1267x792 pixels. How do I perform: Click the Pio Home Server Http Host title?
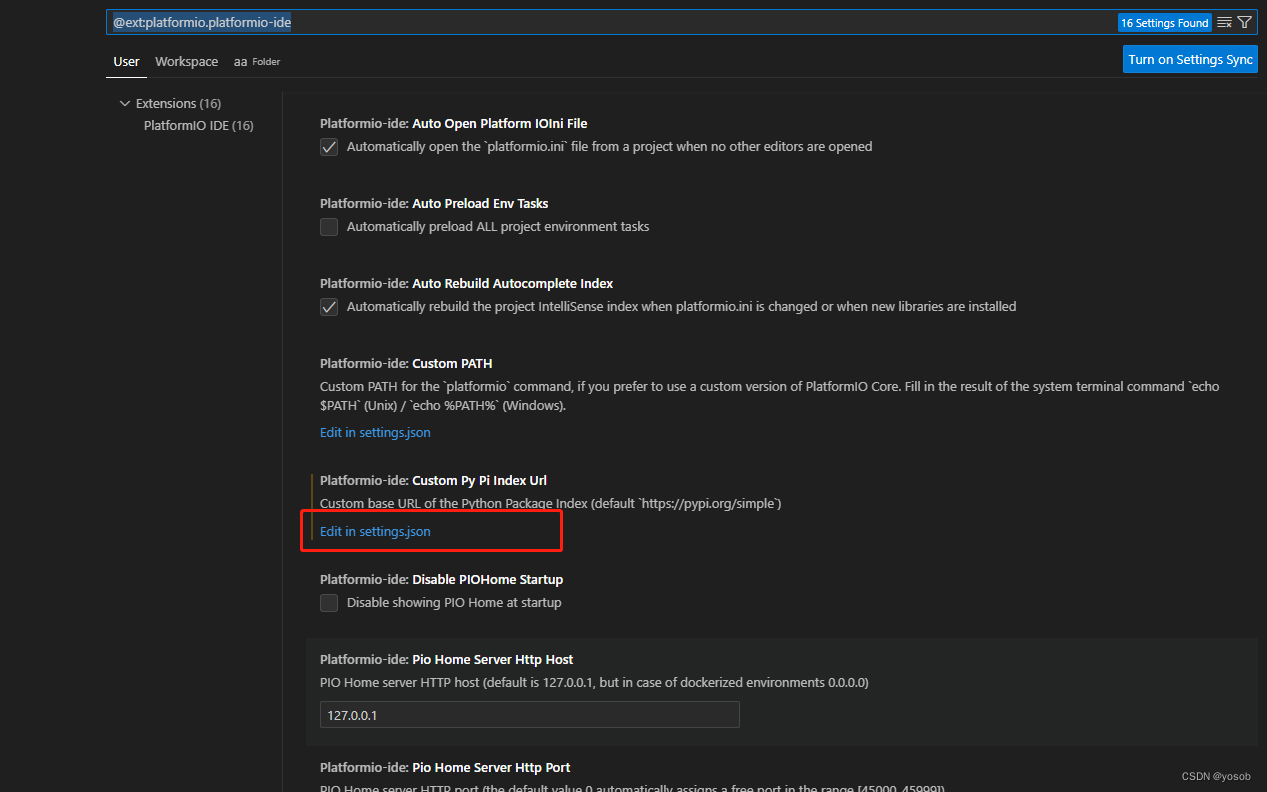tap(446, 660)
